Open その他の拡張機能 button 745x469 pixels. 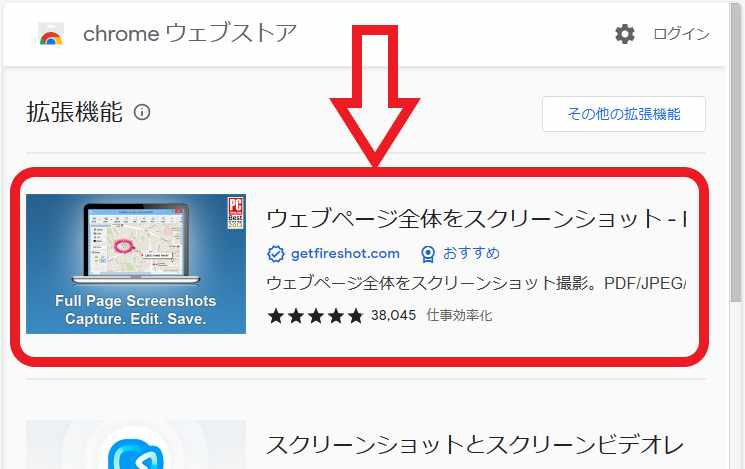(x=624, y=114)
